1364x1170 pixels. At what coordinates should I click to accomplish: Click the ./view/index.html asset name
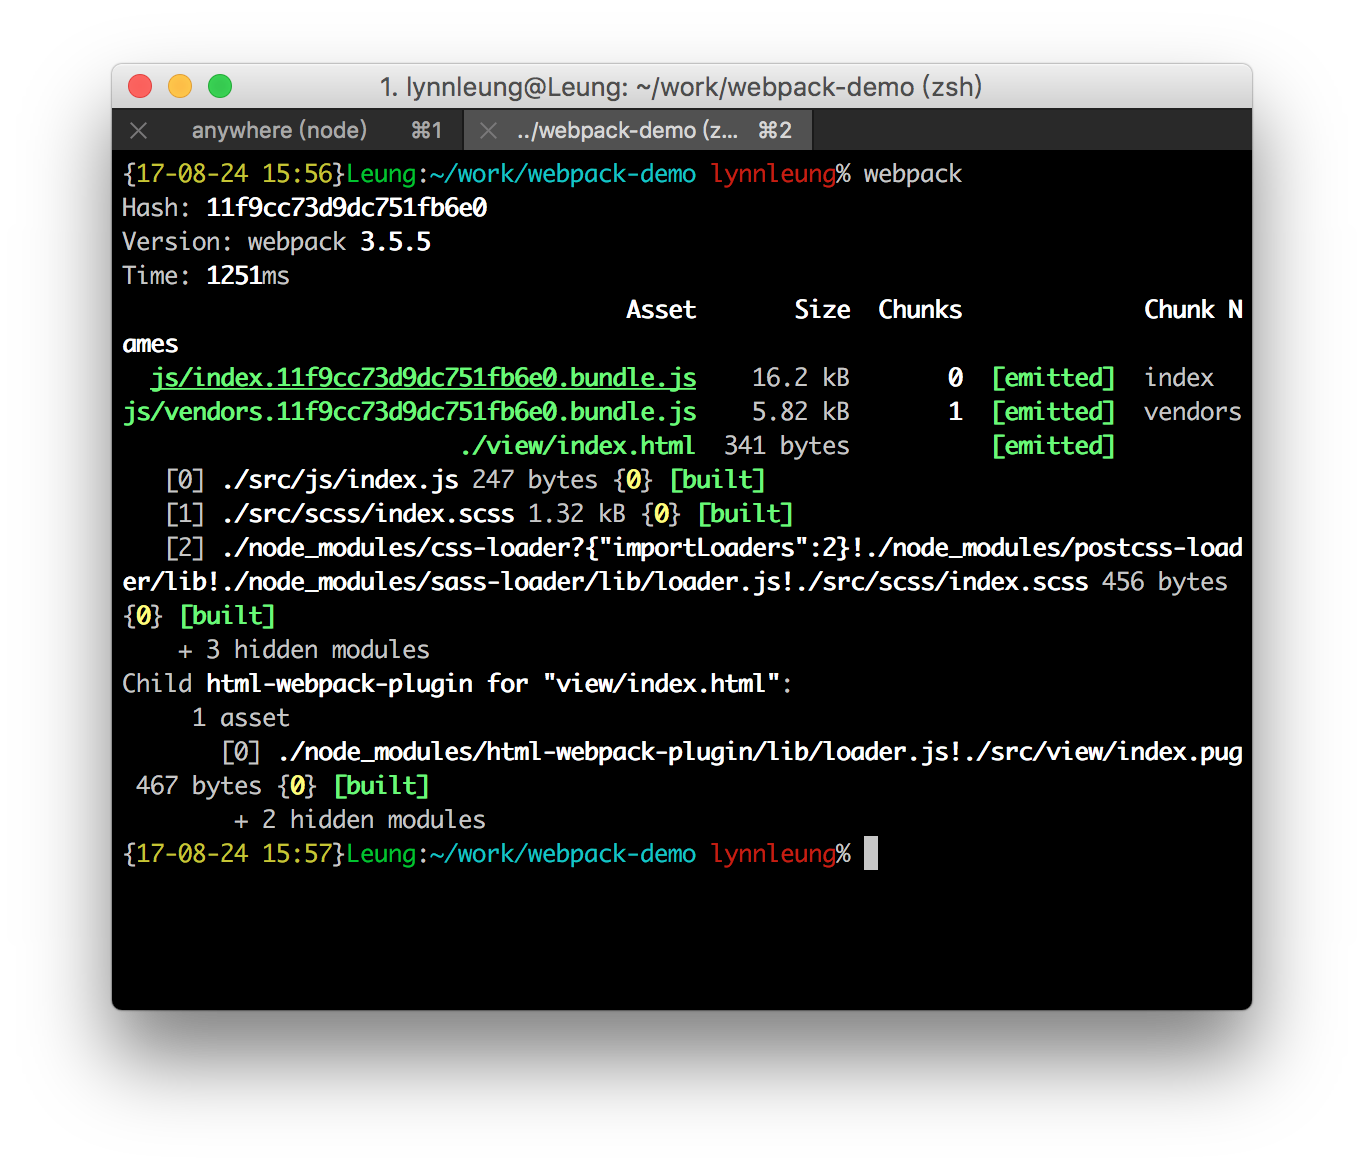[x=577, y=446]
